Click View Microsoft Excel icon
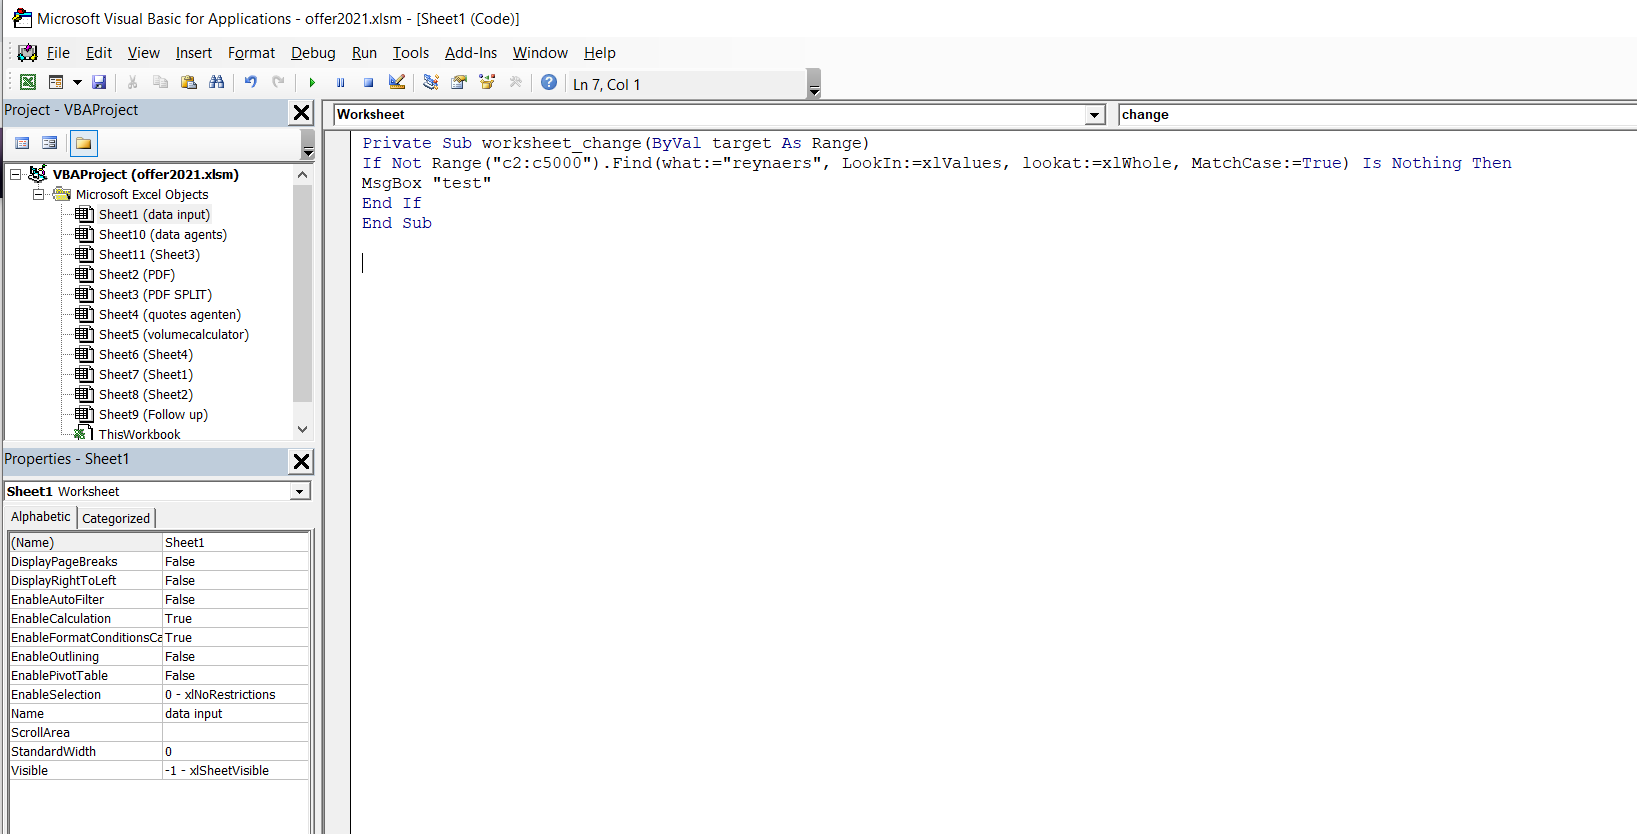 point(28,82)
